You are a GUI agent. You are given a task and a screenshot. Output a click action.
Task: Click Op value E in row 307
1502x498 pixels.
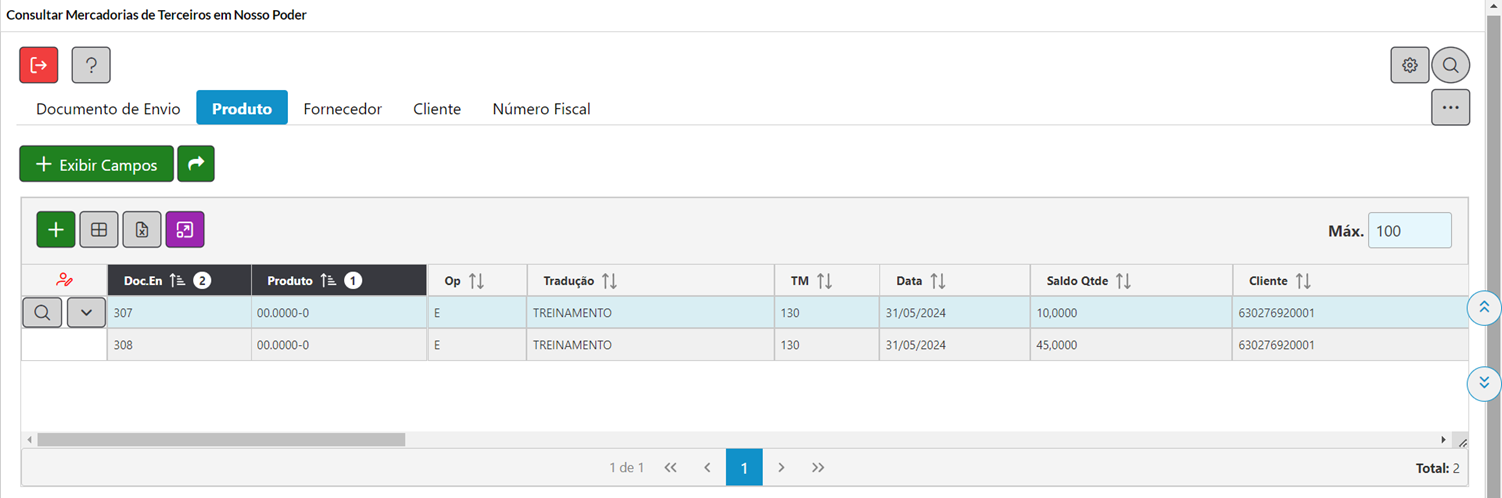pos(477,312)
